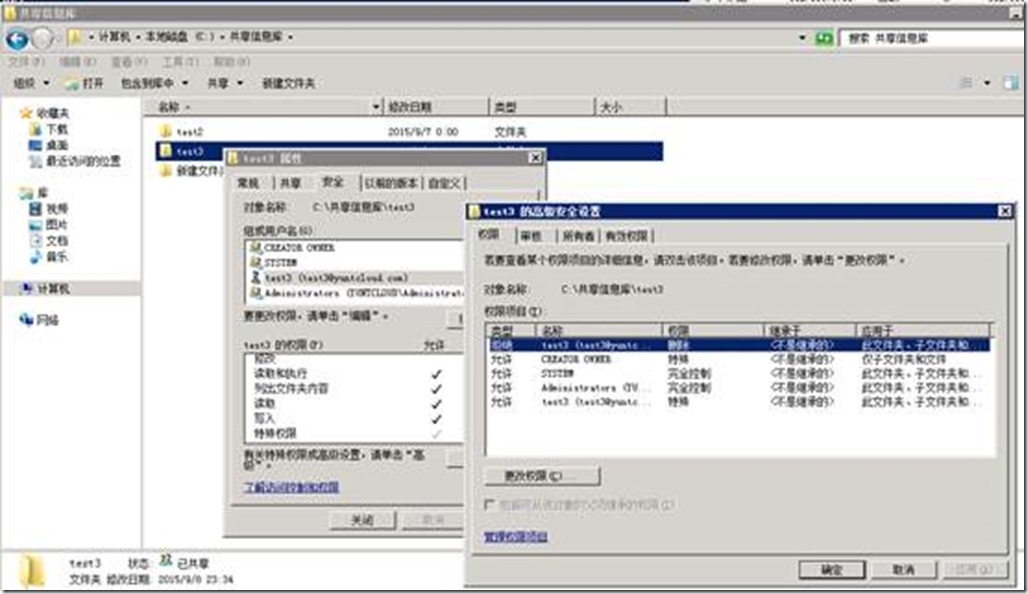Sort permission entries by 继承于 column

click(810, 330)
